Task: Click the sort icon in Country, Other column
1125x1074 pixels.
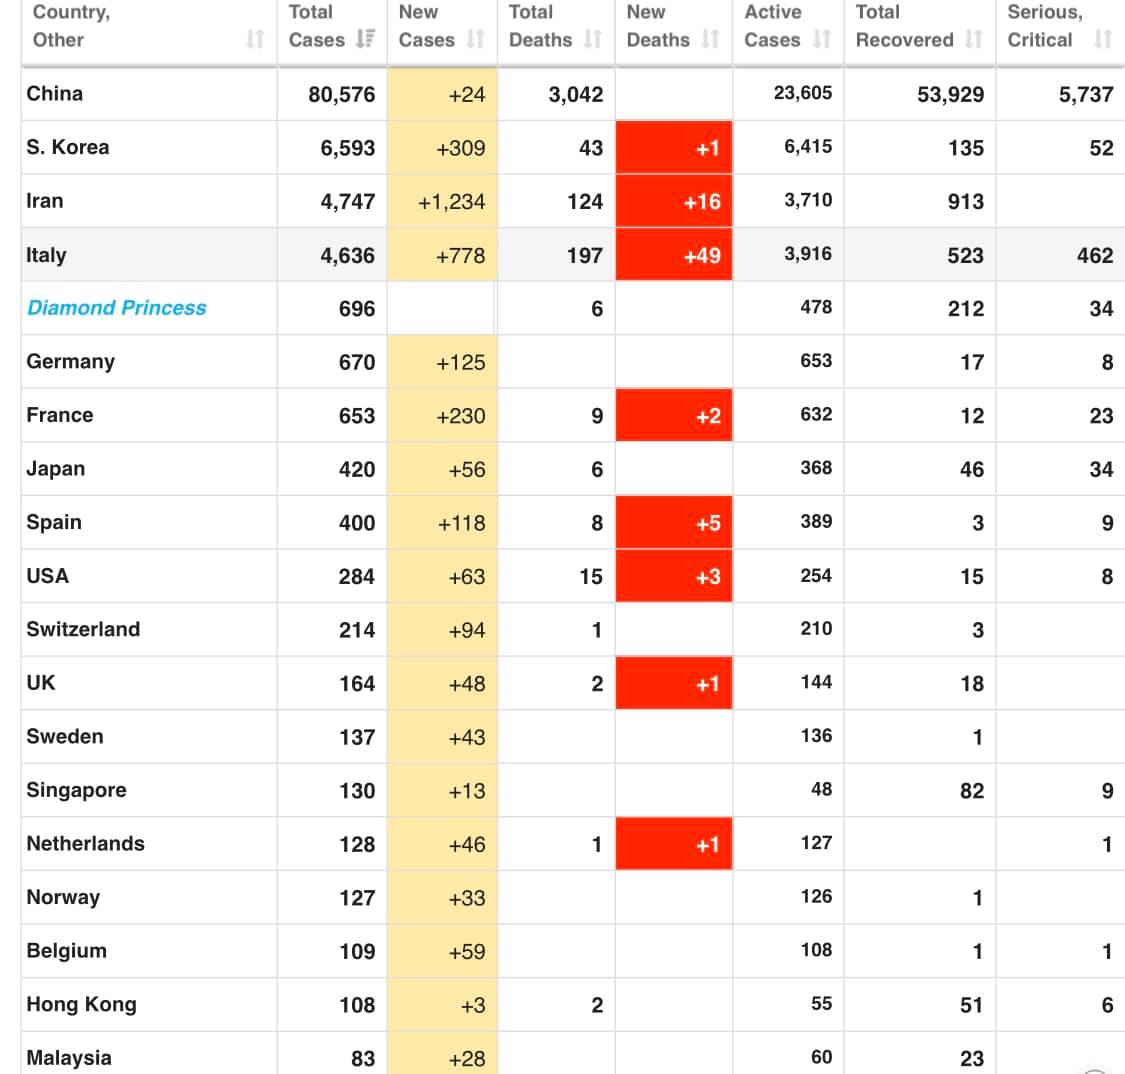Action: (255, 39)
